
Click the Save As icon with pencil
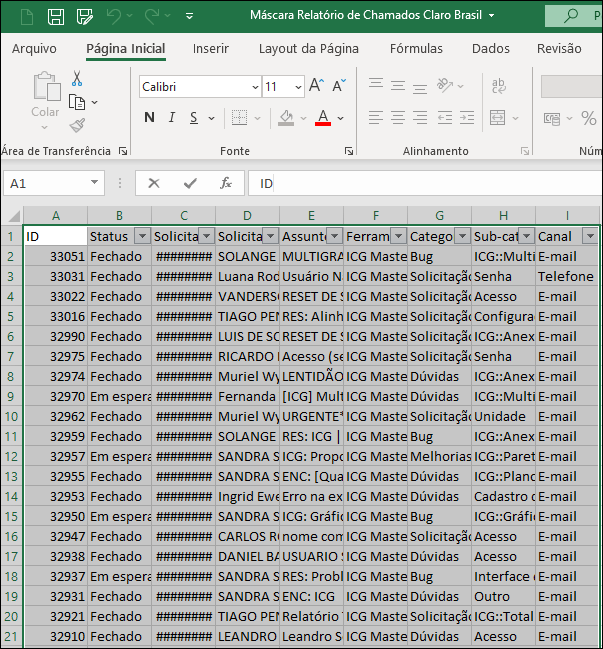point(85,17)
